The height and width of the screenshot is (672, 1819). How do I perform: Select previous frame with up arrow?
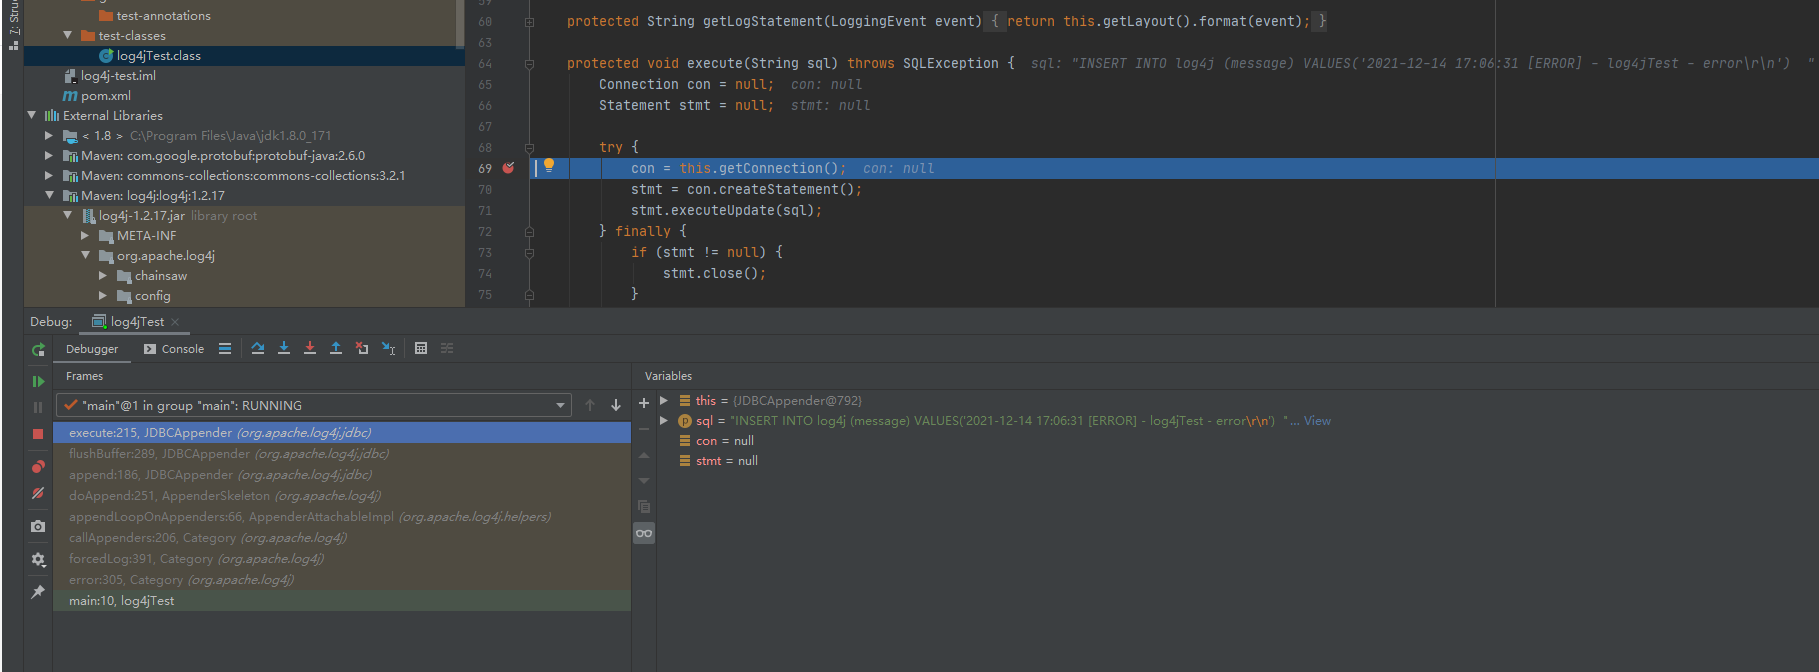[x=590, y=405]
